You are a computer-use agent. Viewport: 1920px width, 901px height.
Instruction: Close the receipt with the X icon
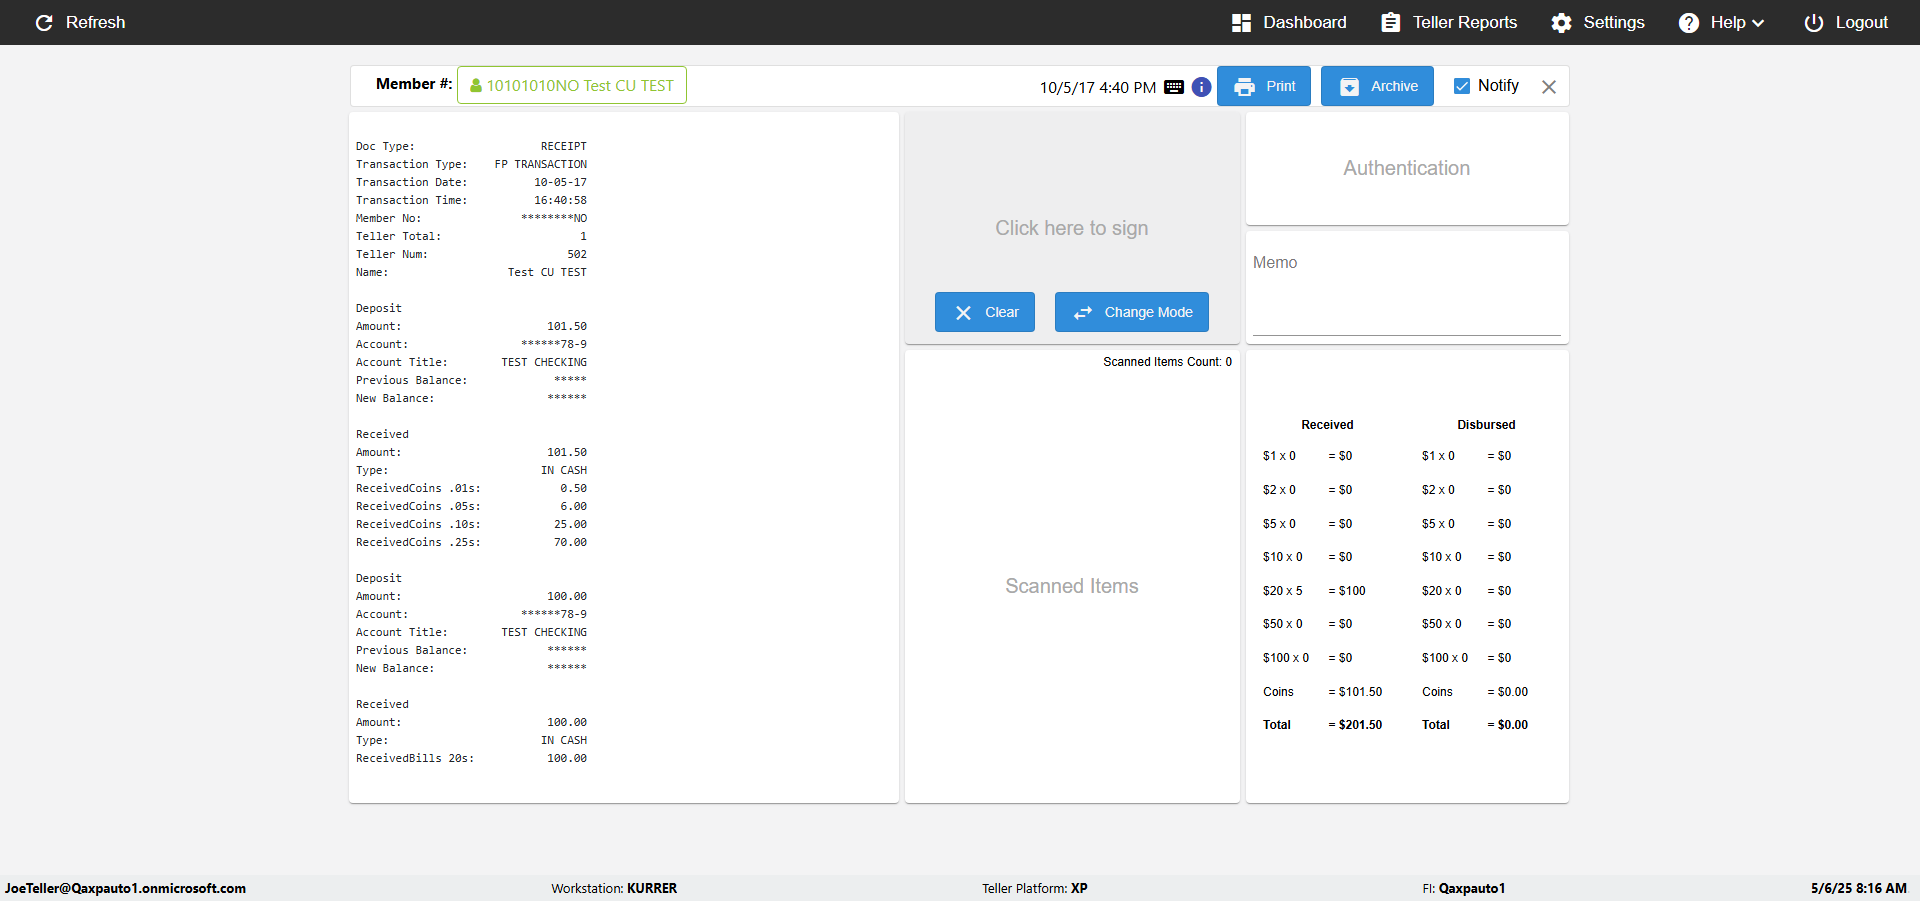click(1549, 87)
